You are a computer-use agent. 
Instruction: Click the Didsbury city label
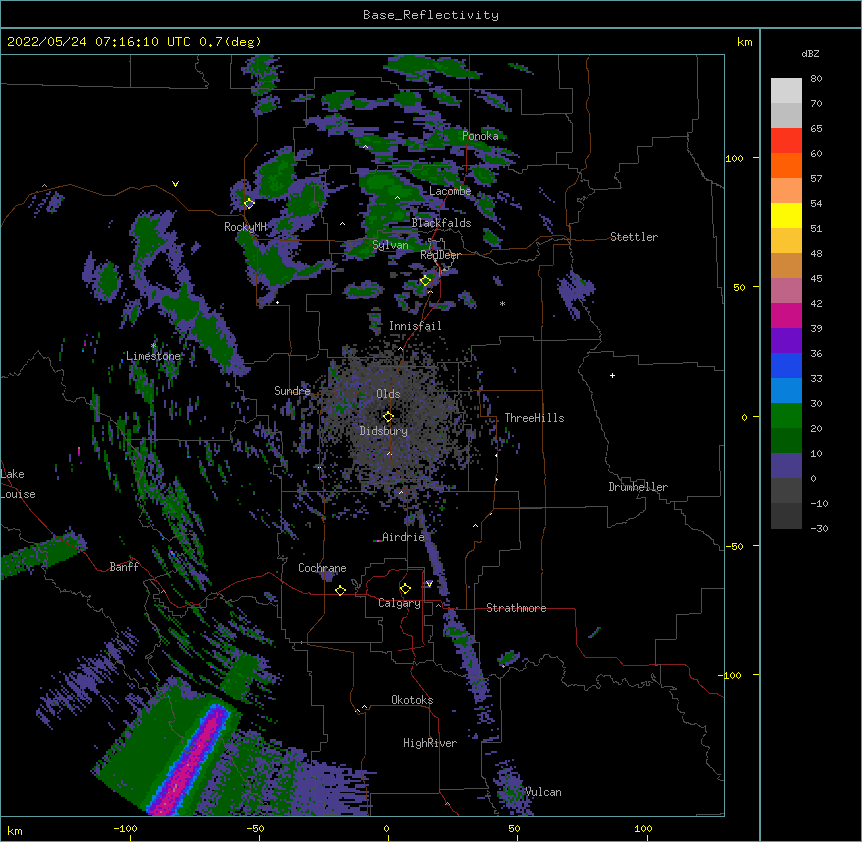pyautogui.click(x=383, y=431)
